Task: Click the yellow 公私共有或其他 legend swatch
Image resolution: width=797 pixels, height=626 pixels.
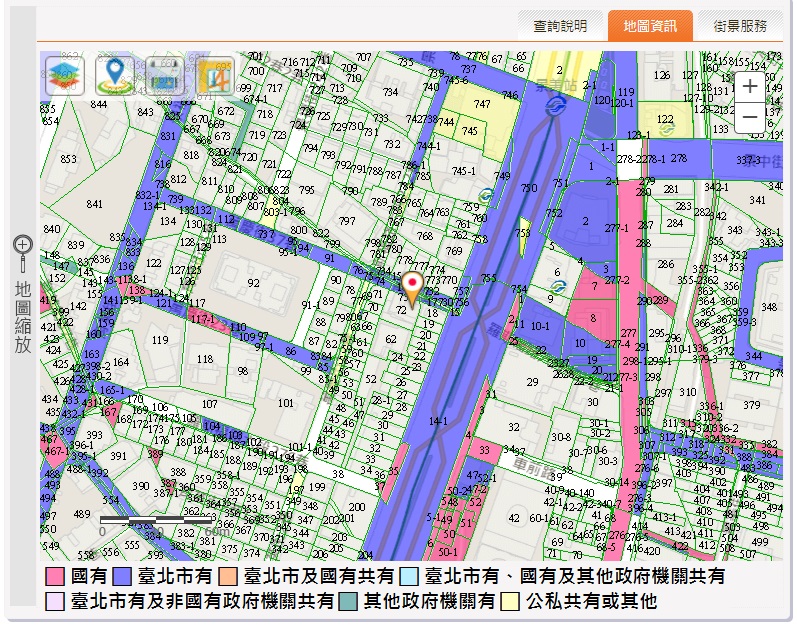Action: pos(510,601)
